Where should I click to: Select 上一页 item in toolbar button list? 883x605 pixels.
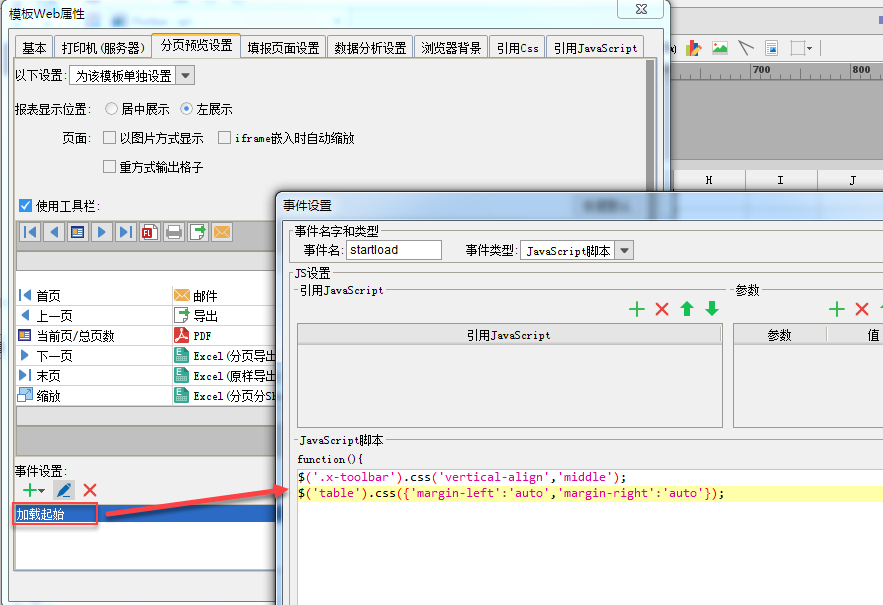pos(94,315)
